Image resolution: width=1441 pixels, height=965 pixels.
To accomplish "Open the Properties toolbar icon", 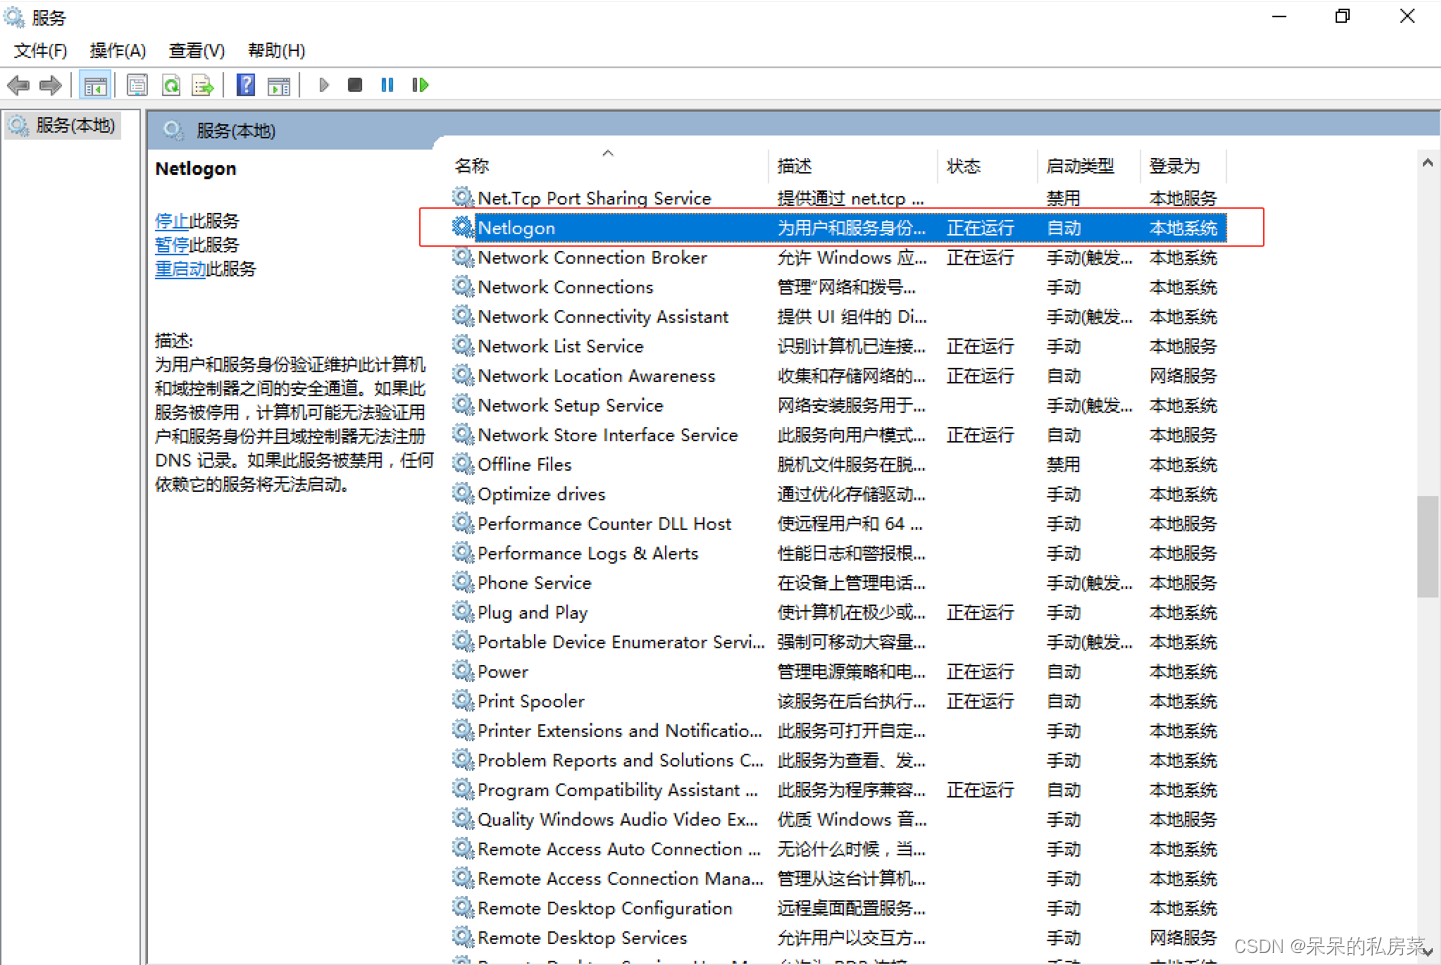I will tap(137, 86).
